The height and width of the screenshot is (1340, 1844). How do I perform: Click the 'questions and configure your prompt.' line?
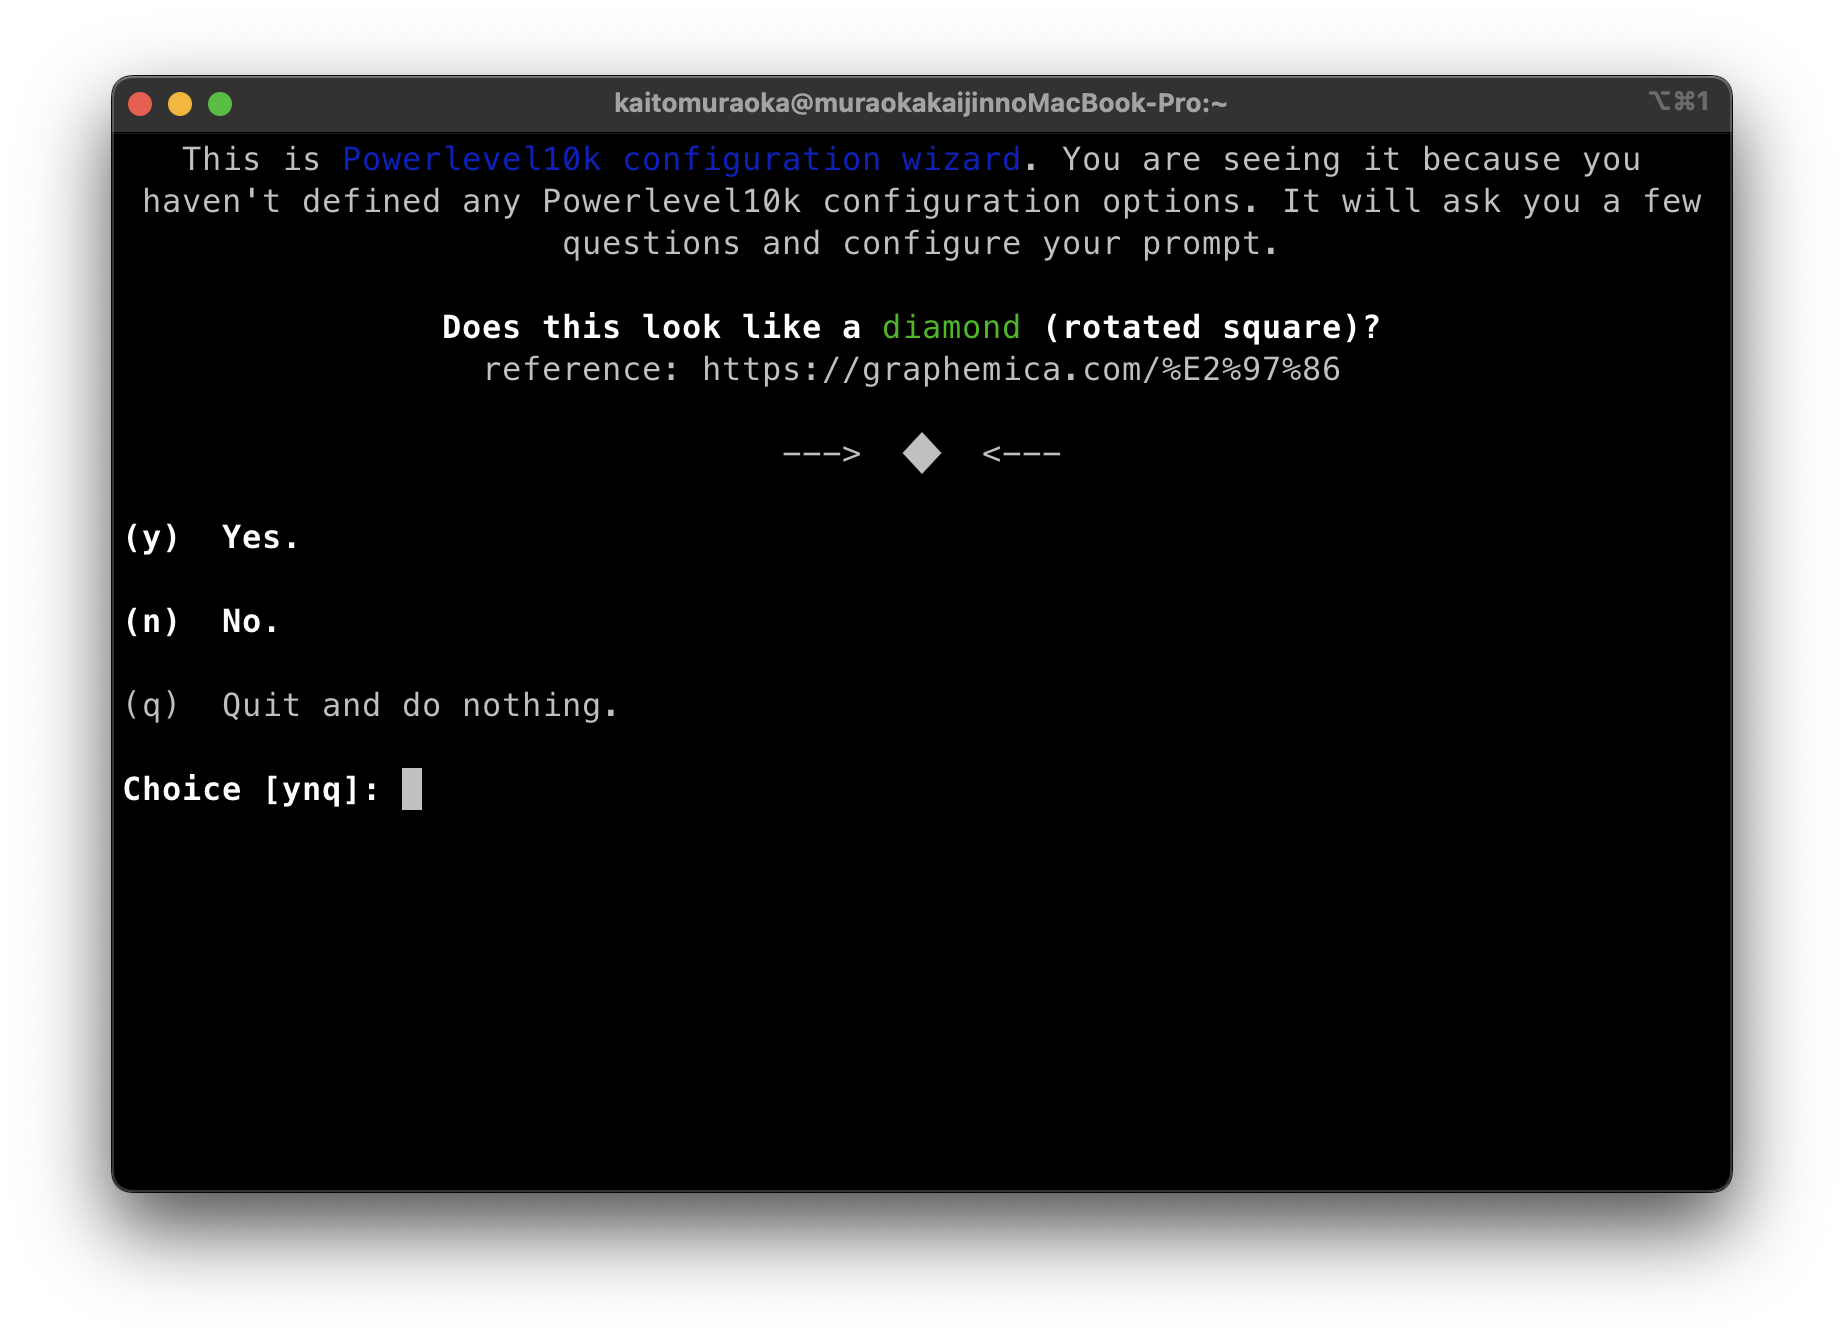click(x=921, y=244)
